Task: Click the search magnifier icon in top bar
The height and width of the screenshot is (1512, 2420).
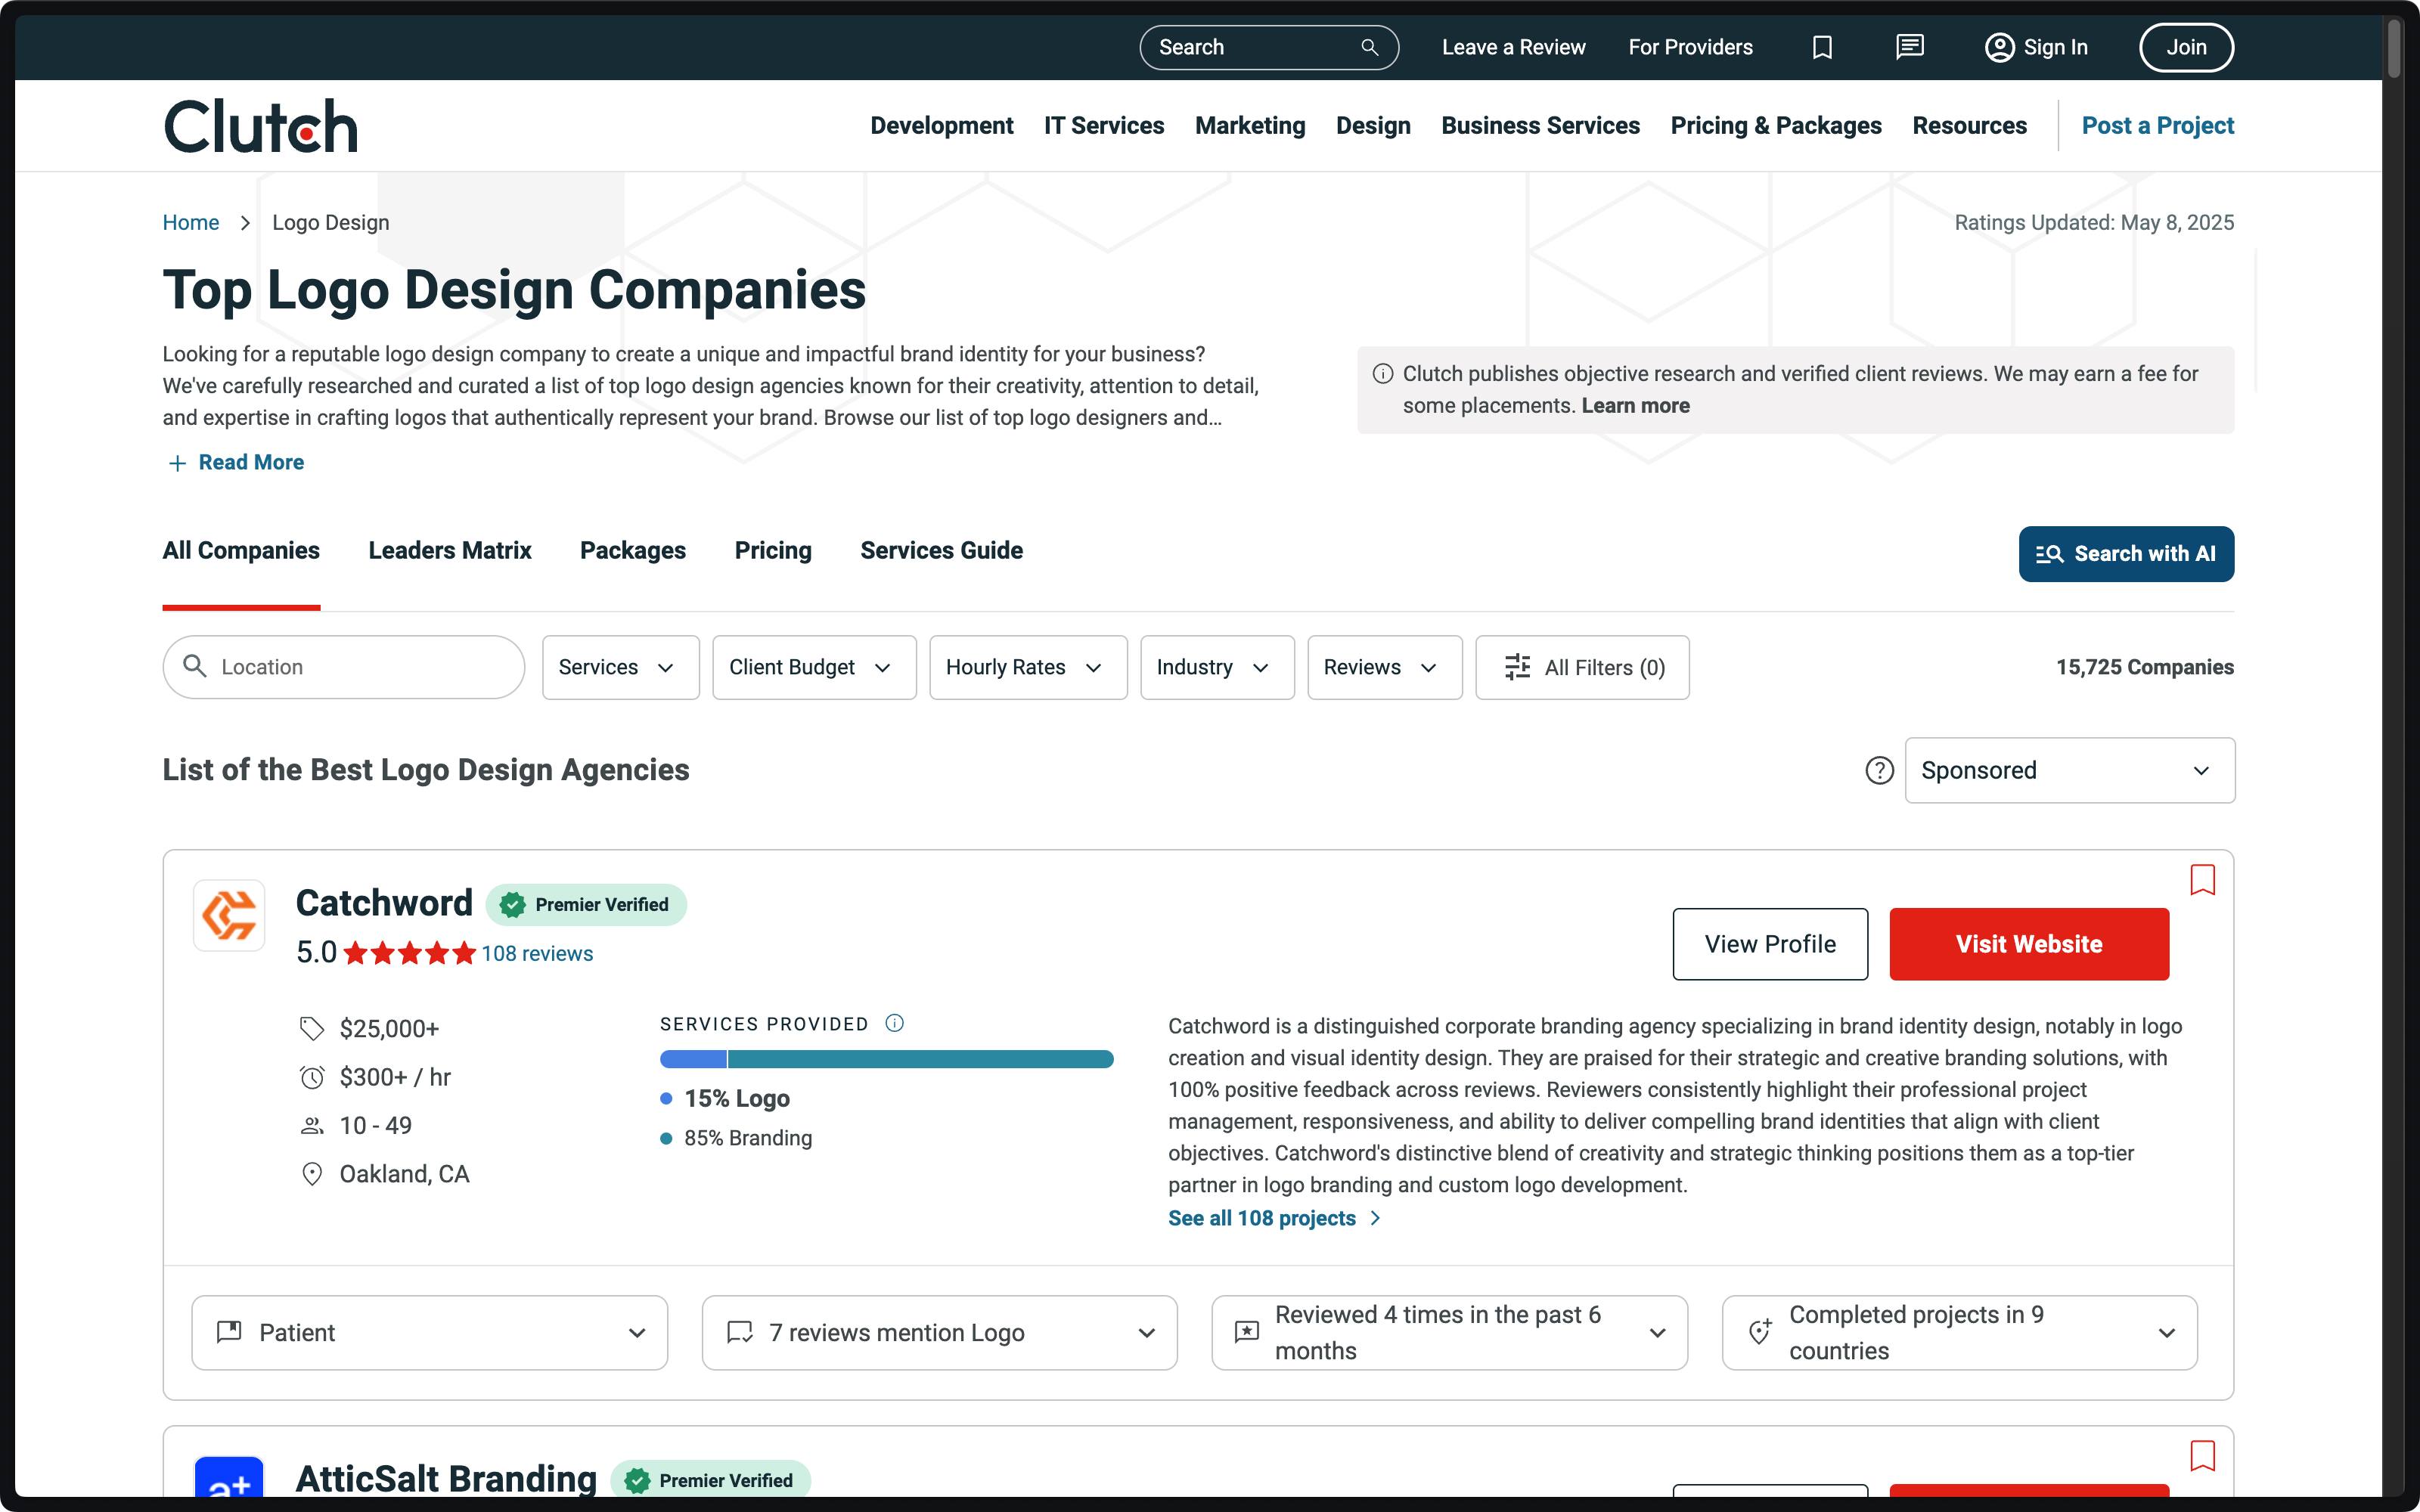Action: point(1369,47)
